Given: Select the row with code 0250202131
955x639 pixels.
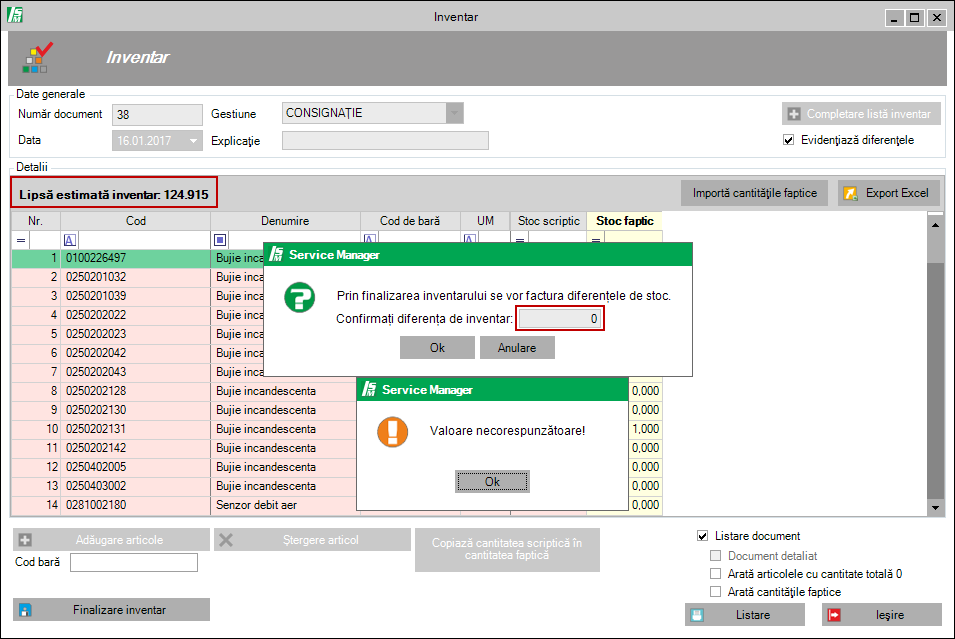Looking at the screenshot, I should point(184,429).
